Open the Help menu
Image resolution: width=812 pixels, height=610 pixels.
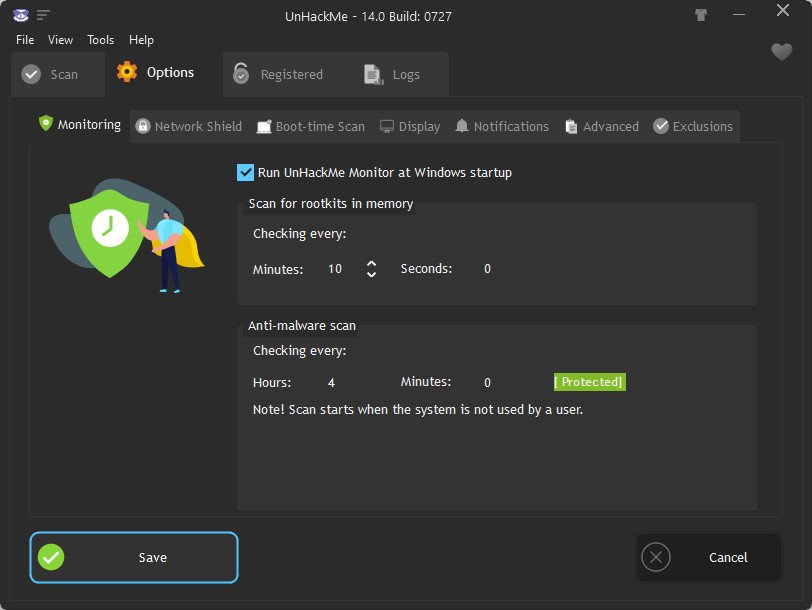point(141,40)
